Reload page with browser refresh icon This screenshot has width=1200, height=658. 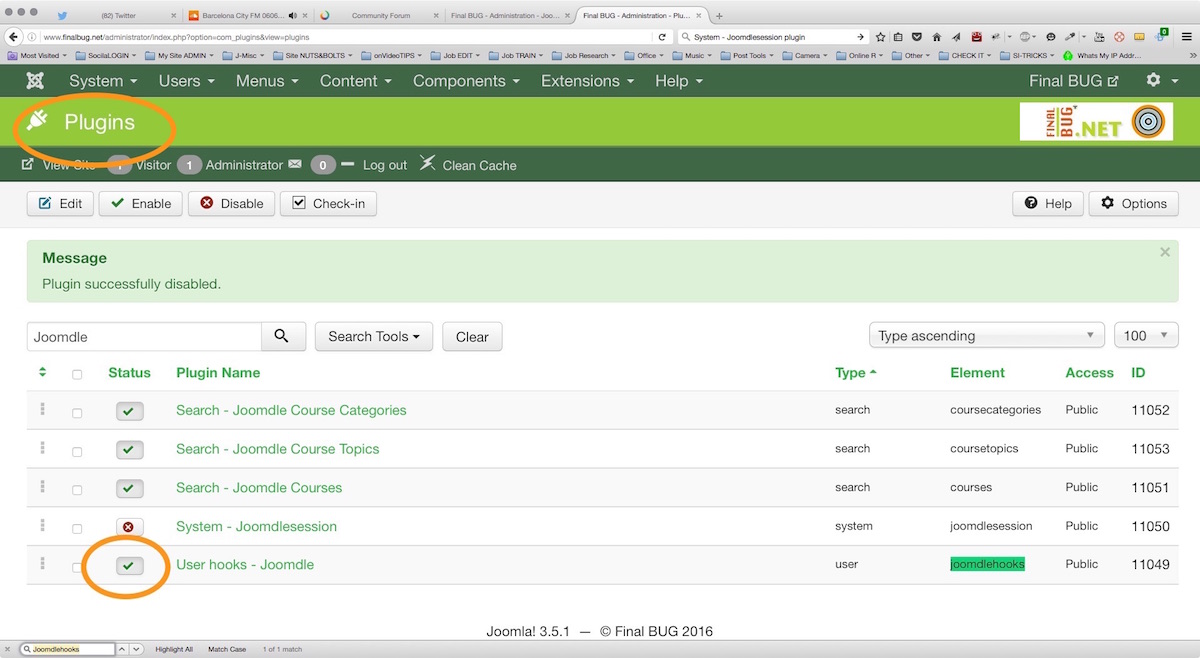pyautogui.click(x=662, y=37)
